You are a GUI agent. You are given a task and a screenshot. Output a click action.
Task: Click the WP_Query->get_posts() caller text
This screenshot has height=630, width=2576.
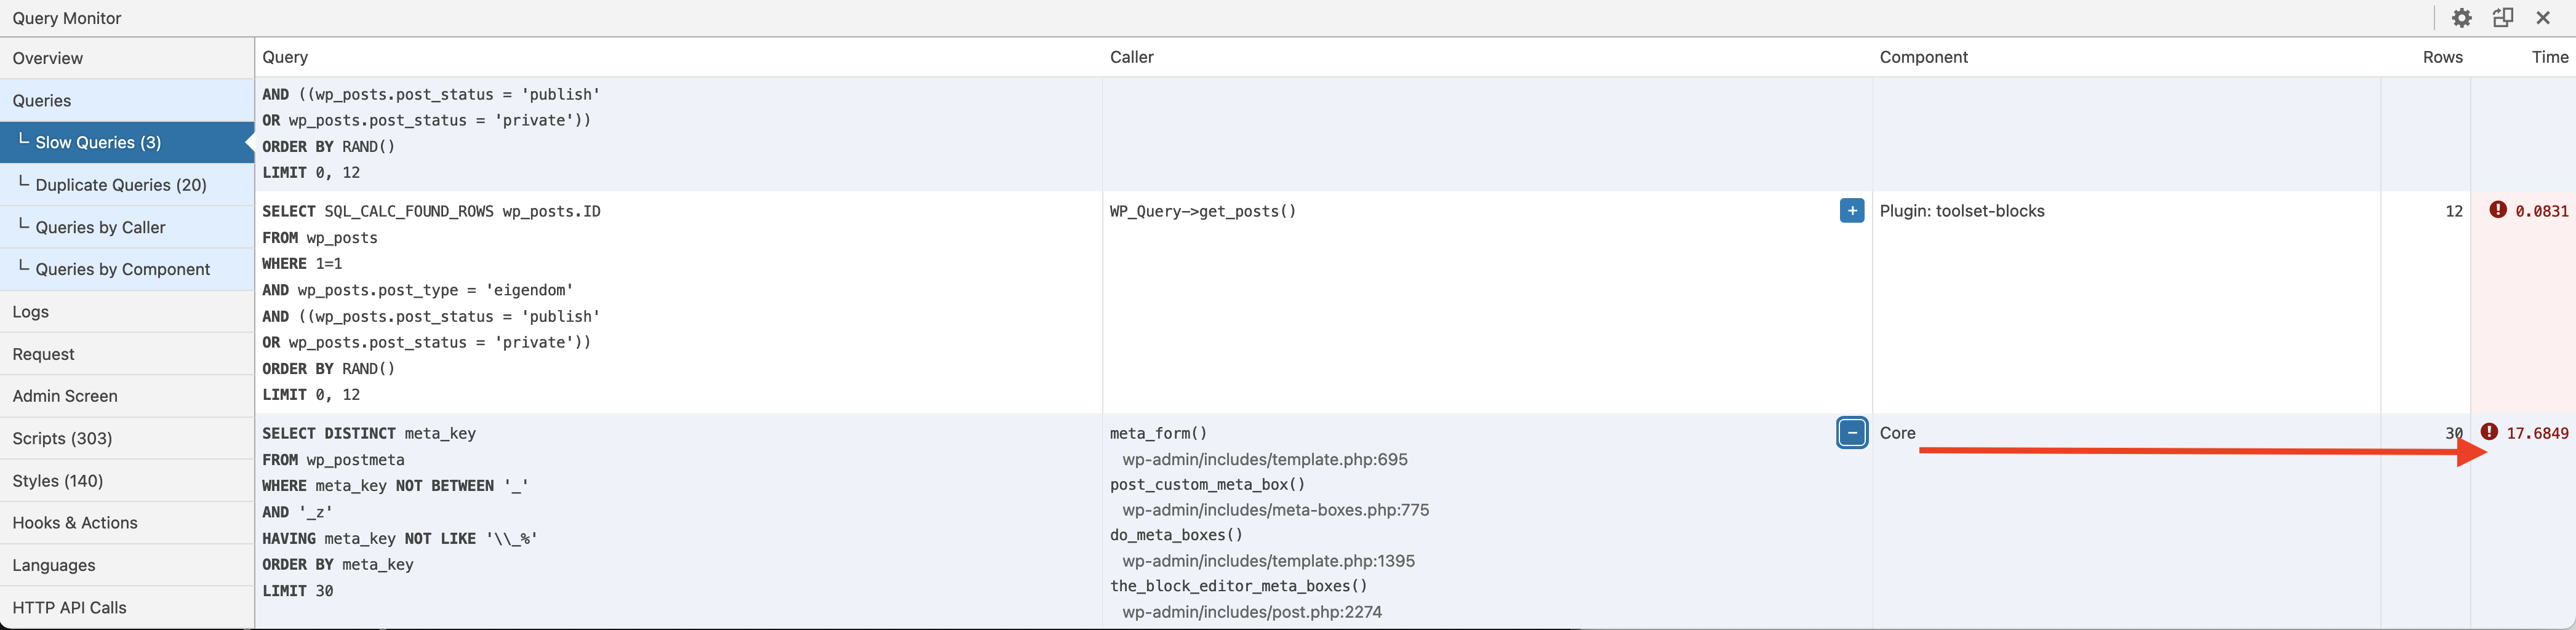[x=1202, y=211]
